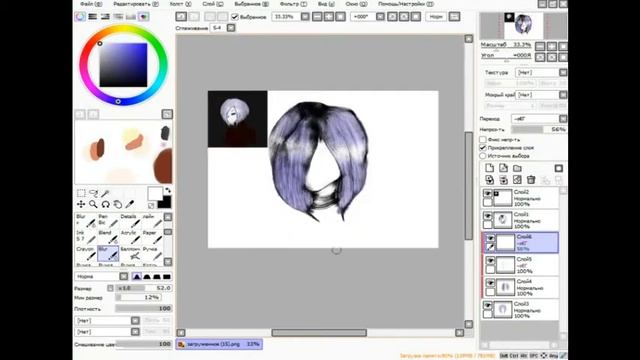This screenshot has height=360, width=640.
Task: Open the Переход blending mode dropdown
Action: pyautogui.click(x=563, y=119)
